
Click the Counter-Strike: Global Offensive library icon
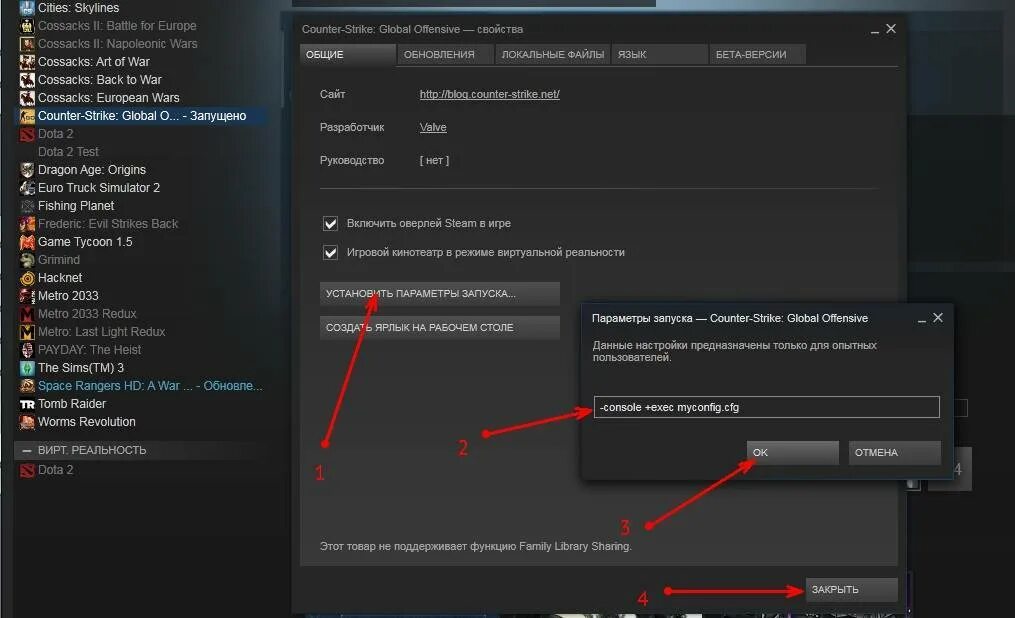(x=27, y=116)
